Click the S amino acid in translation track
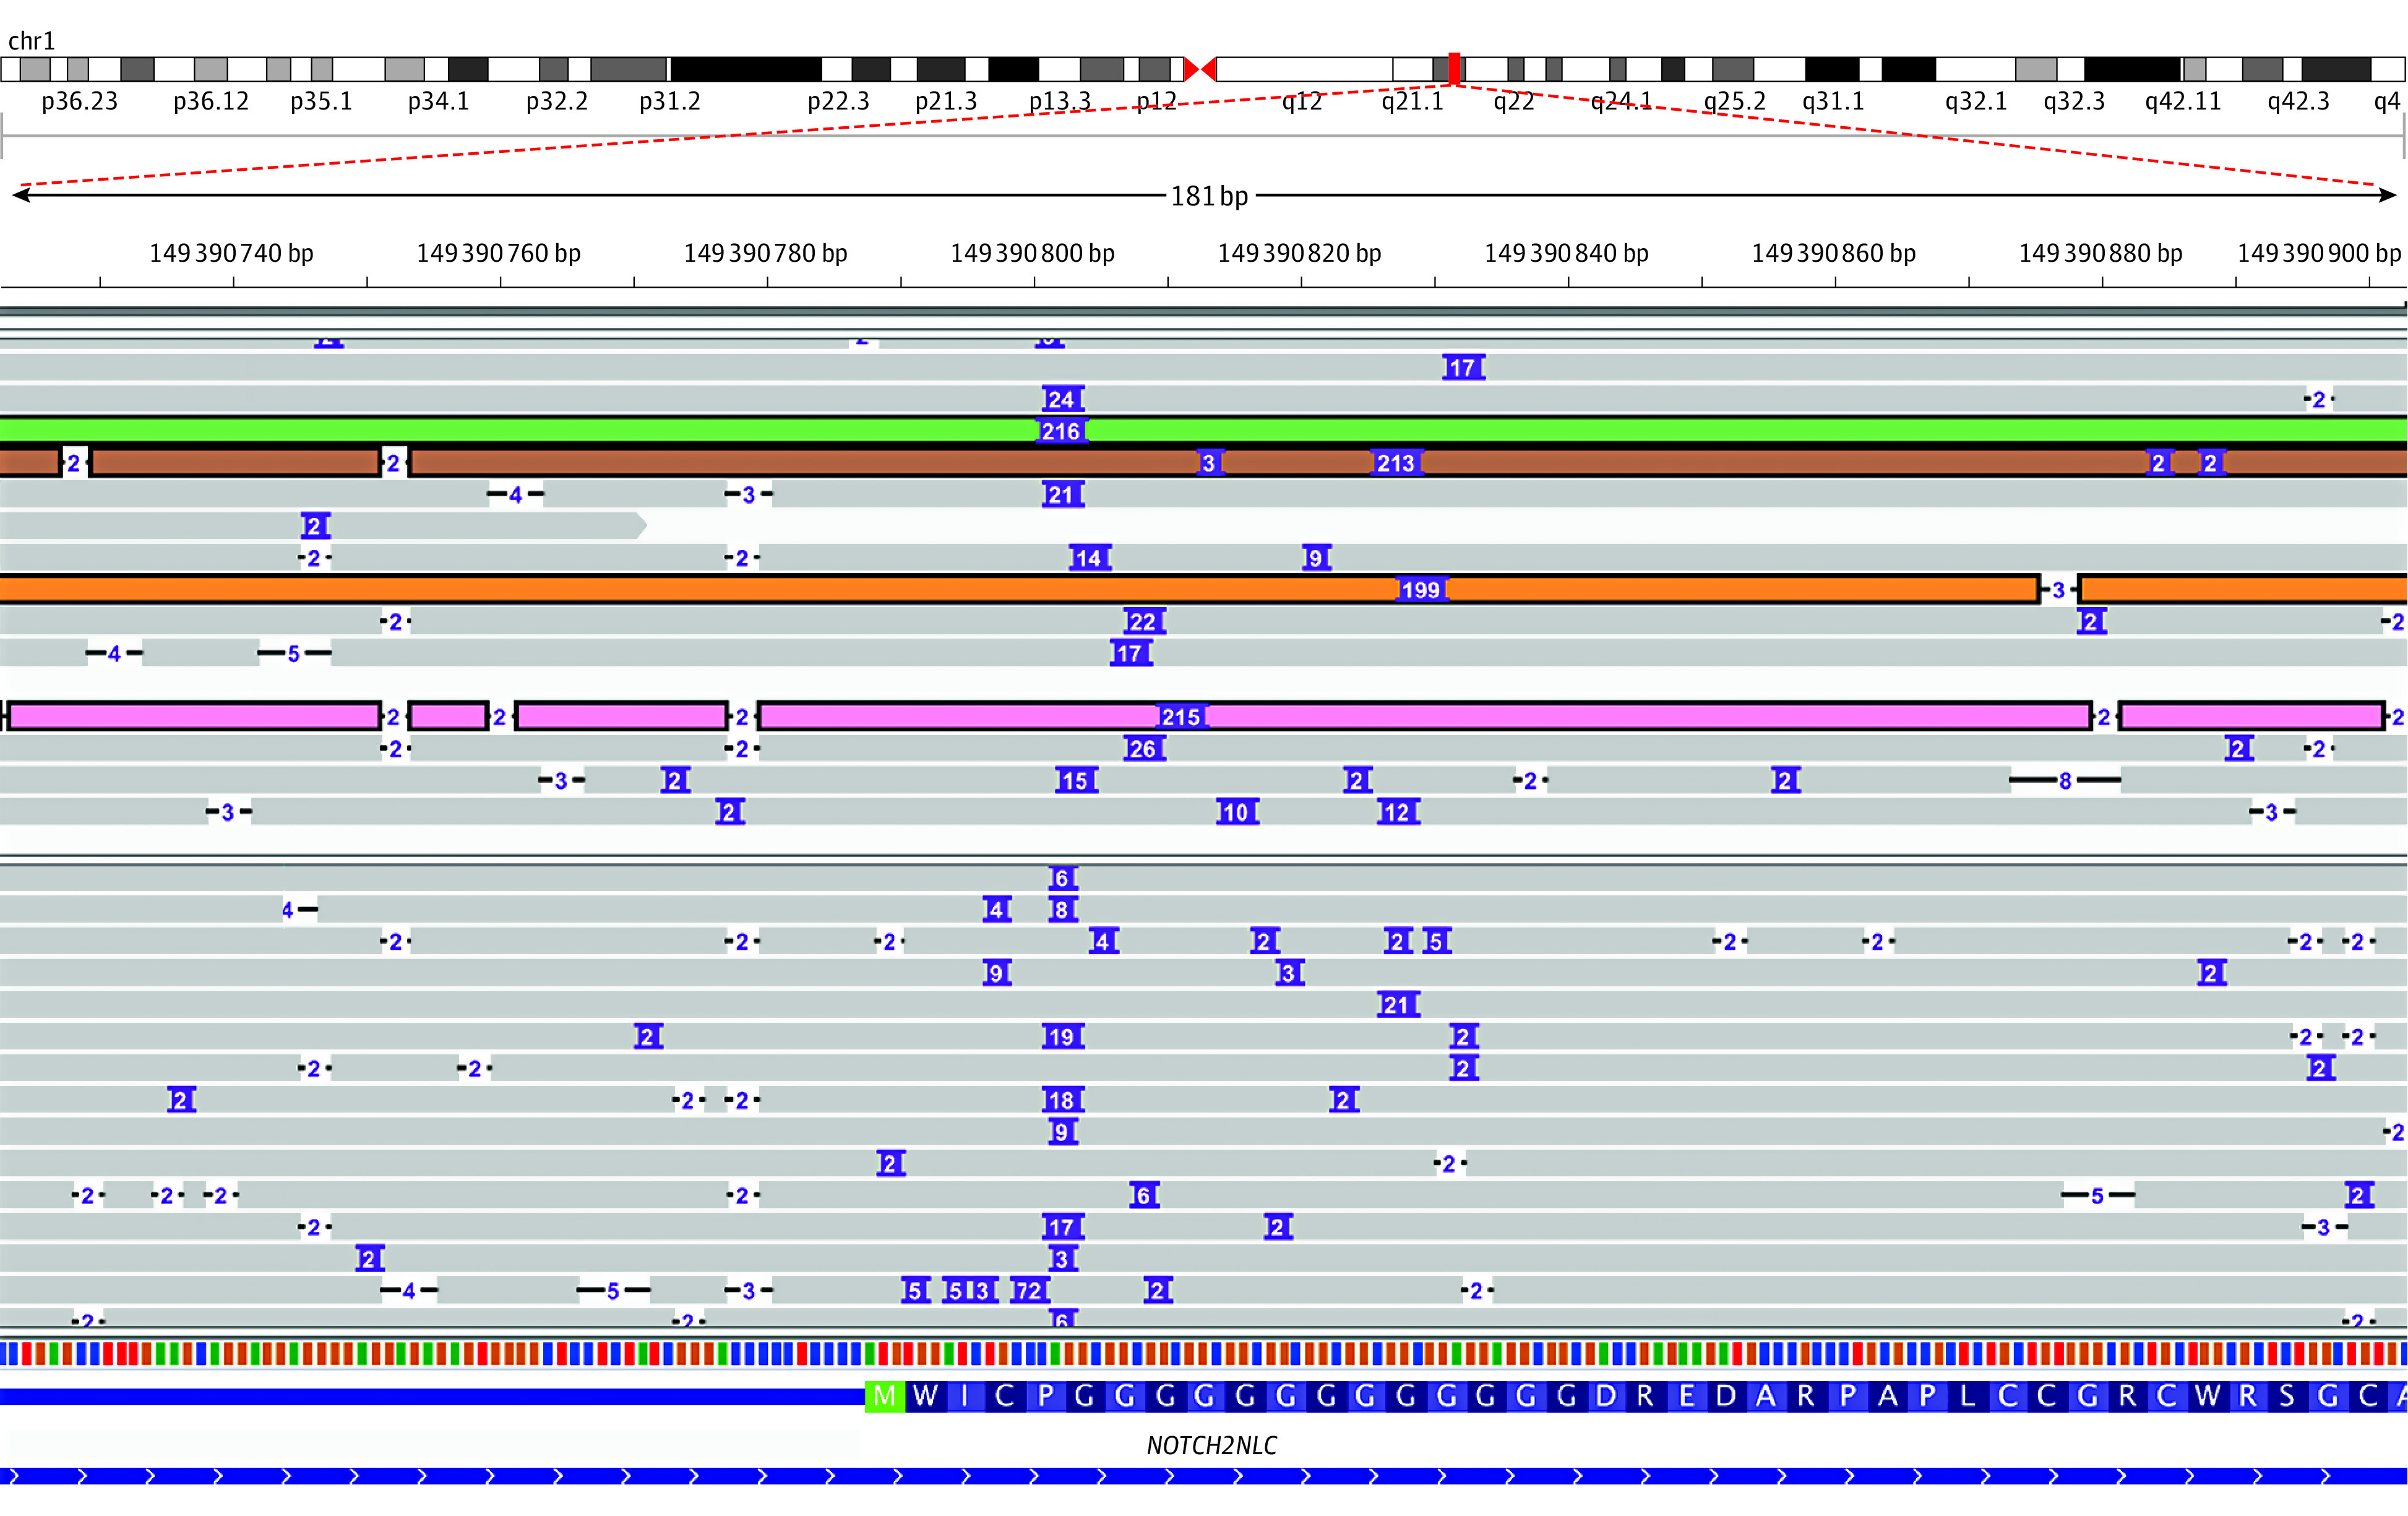The image size is (2408, 1516). (2287, 1396)
